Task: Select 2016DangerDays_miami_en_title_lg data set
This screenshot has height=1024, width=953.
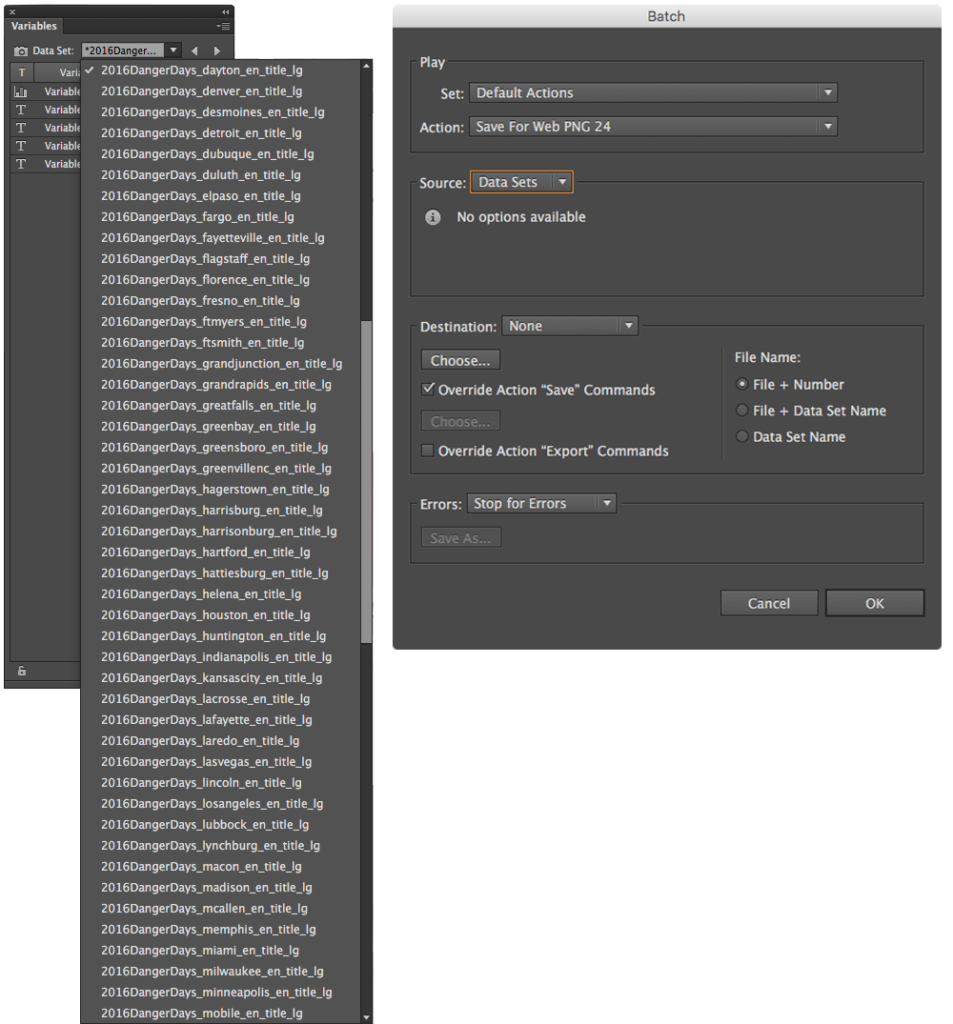Action: pyautogui.click(x=200, y=950)
